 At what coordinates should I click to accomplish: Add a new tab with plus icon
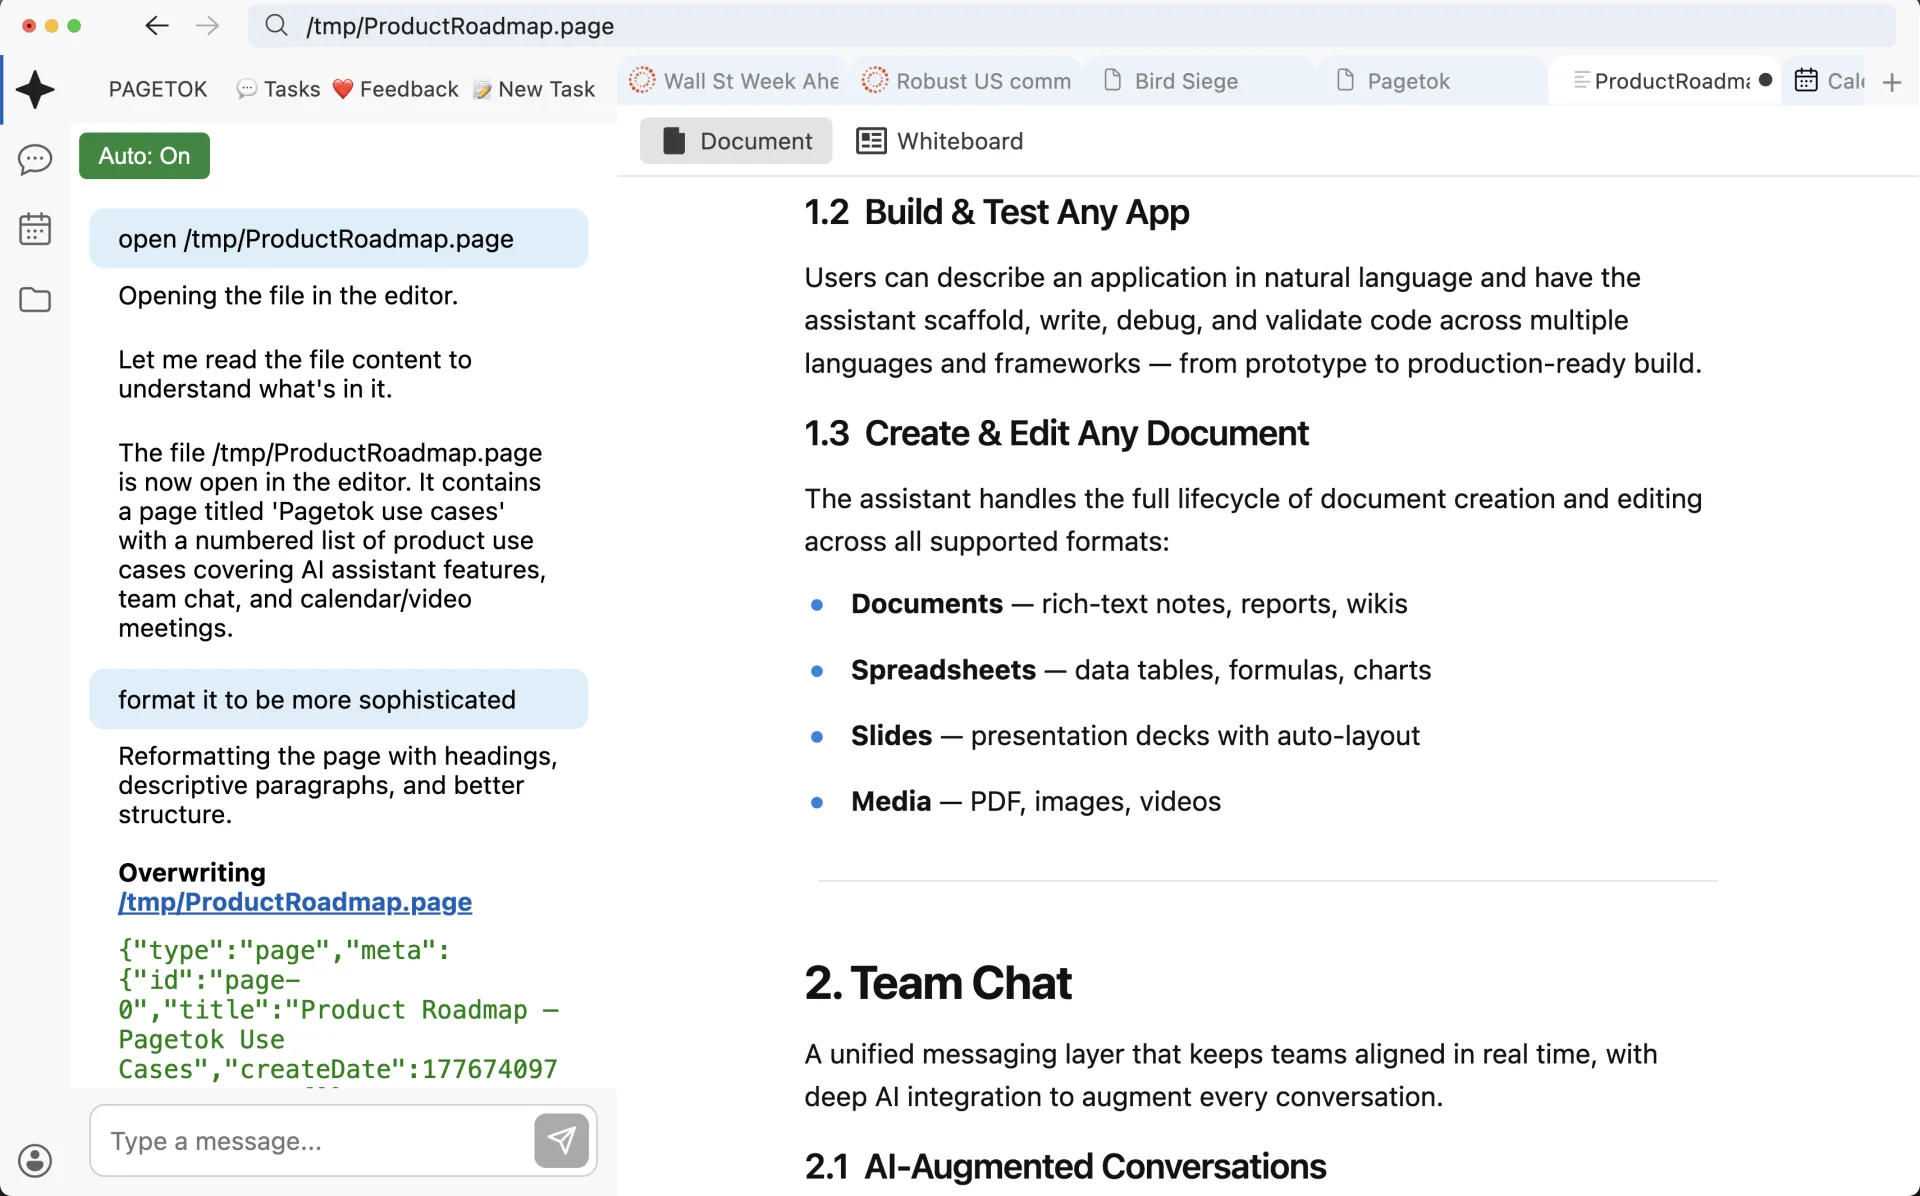(1891, 82)
